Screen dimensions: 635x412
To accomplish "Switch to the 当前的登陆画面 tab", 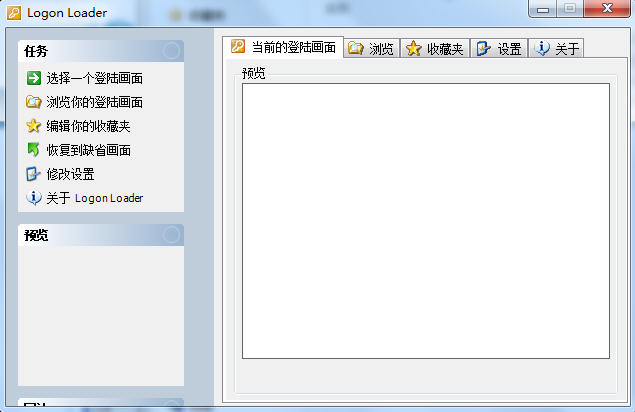I will pos(283,47).
